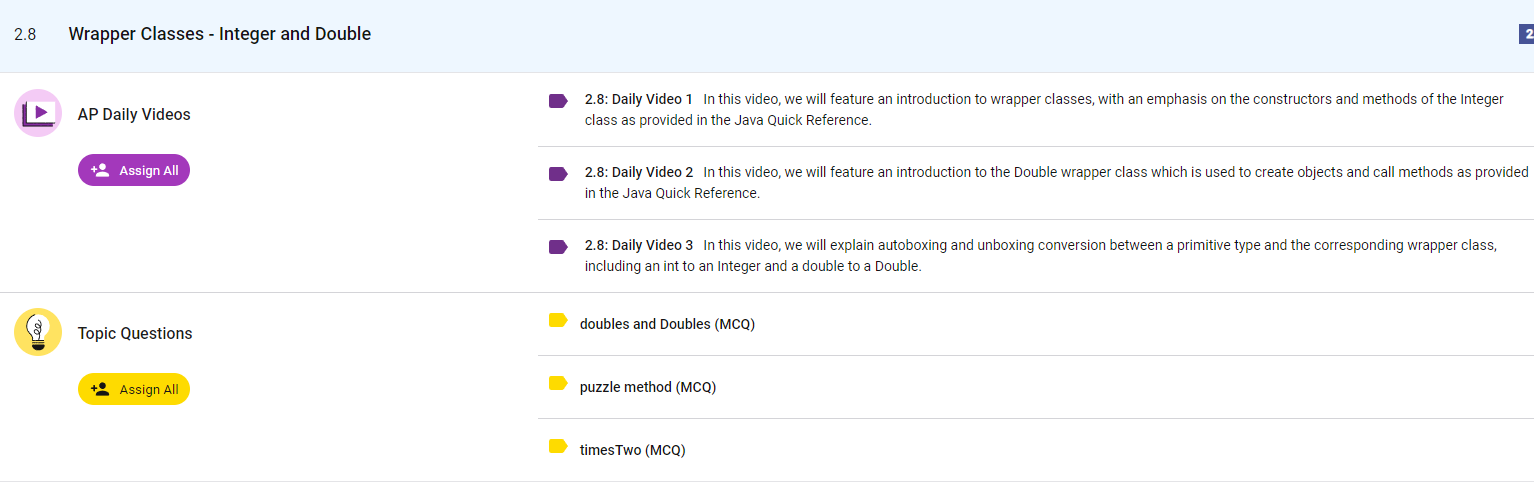Viewport: 1534px width, 483px height.
Task: Click the AP Daily Videos play icon
Action: pyautogui.click(x=38, y=113)
